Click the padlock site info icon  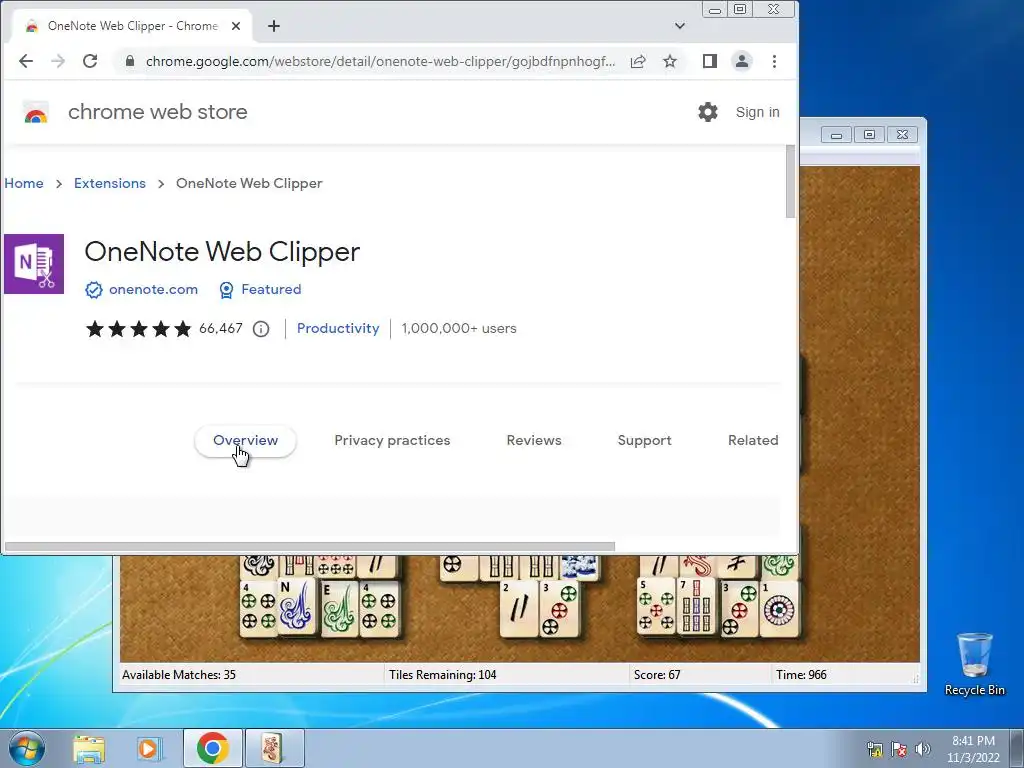[130, 61]
